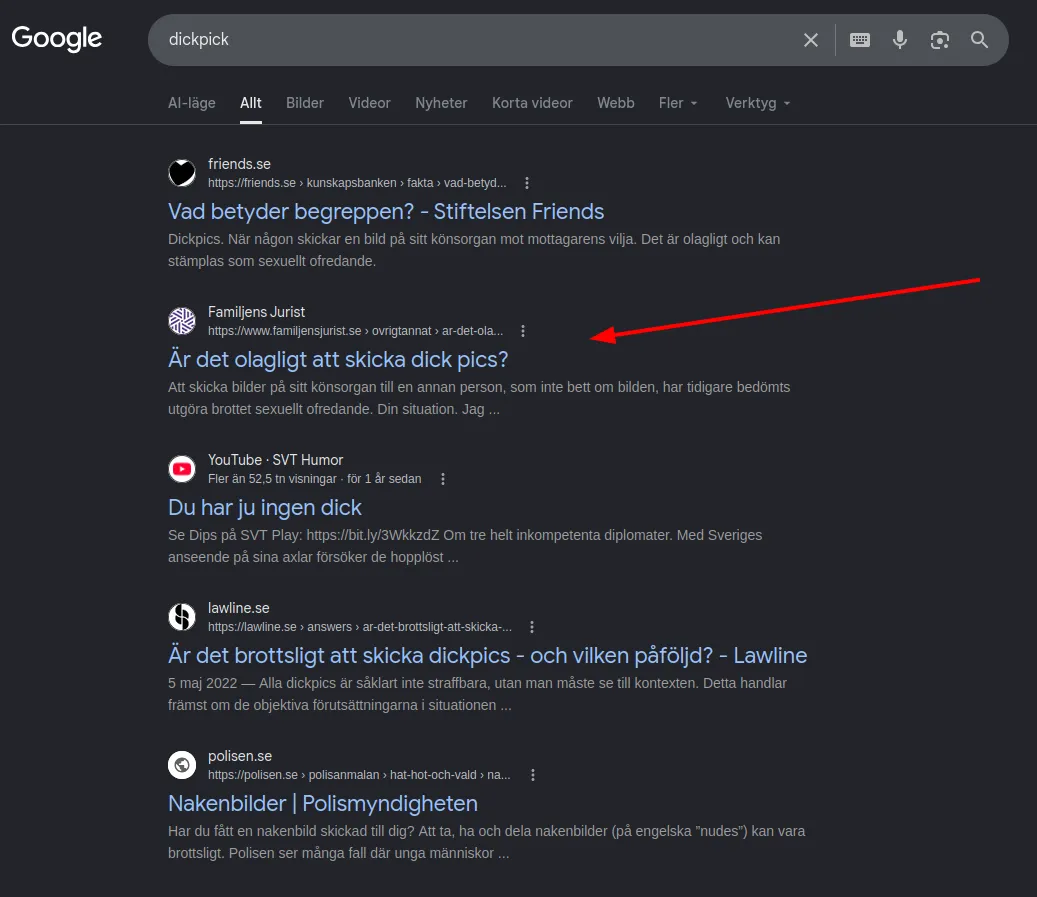Open the three-dot menu for Familjens Jurist result

click(x=522, y=331)
